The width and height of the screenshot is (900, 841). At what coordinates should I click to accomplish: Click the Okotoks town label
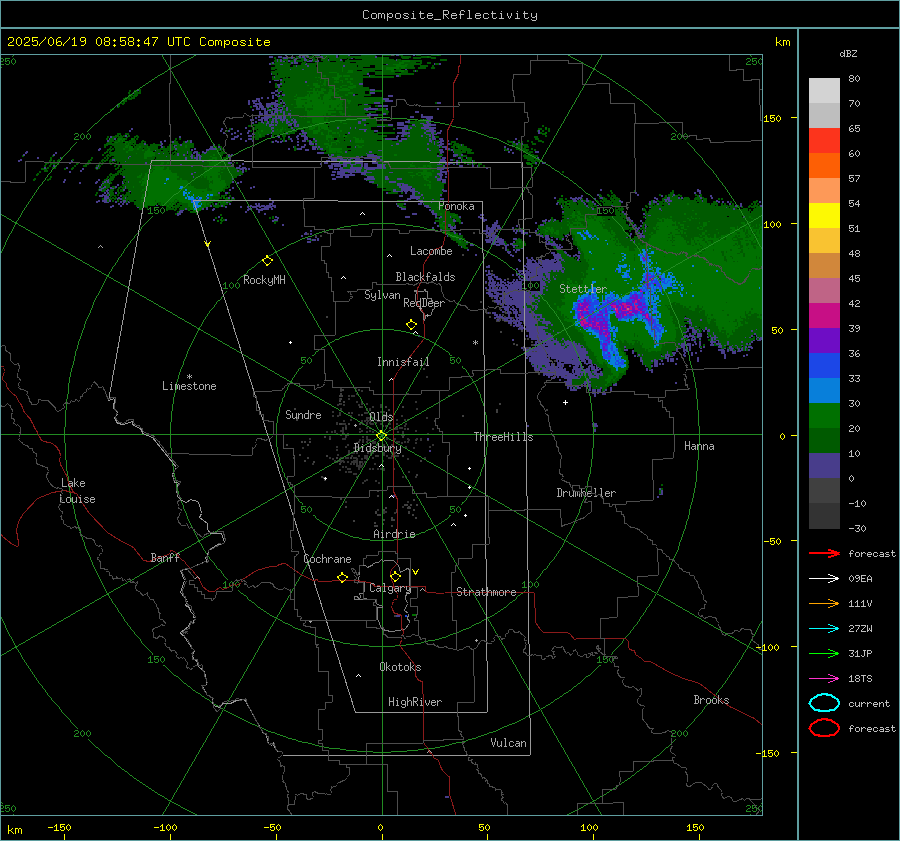[x=400, y=666]
